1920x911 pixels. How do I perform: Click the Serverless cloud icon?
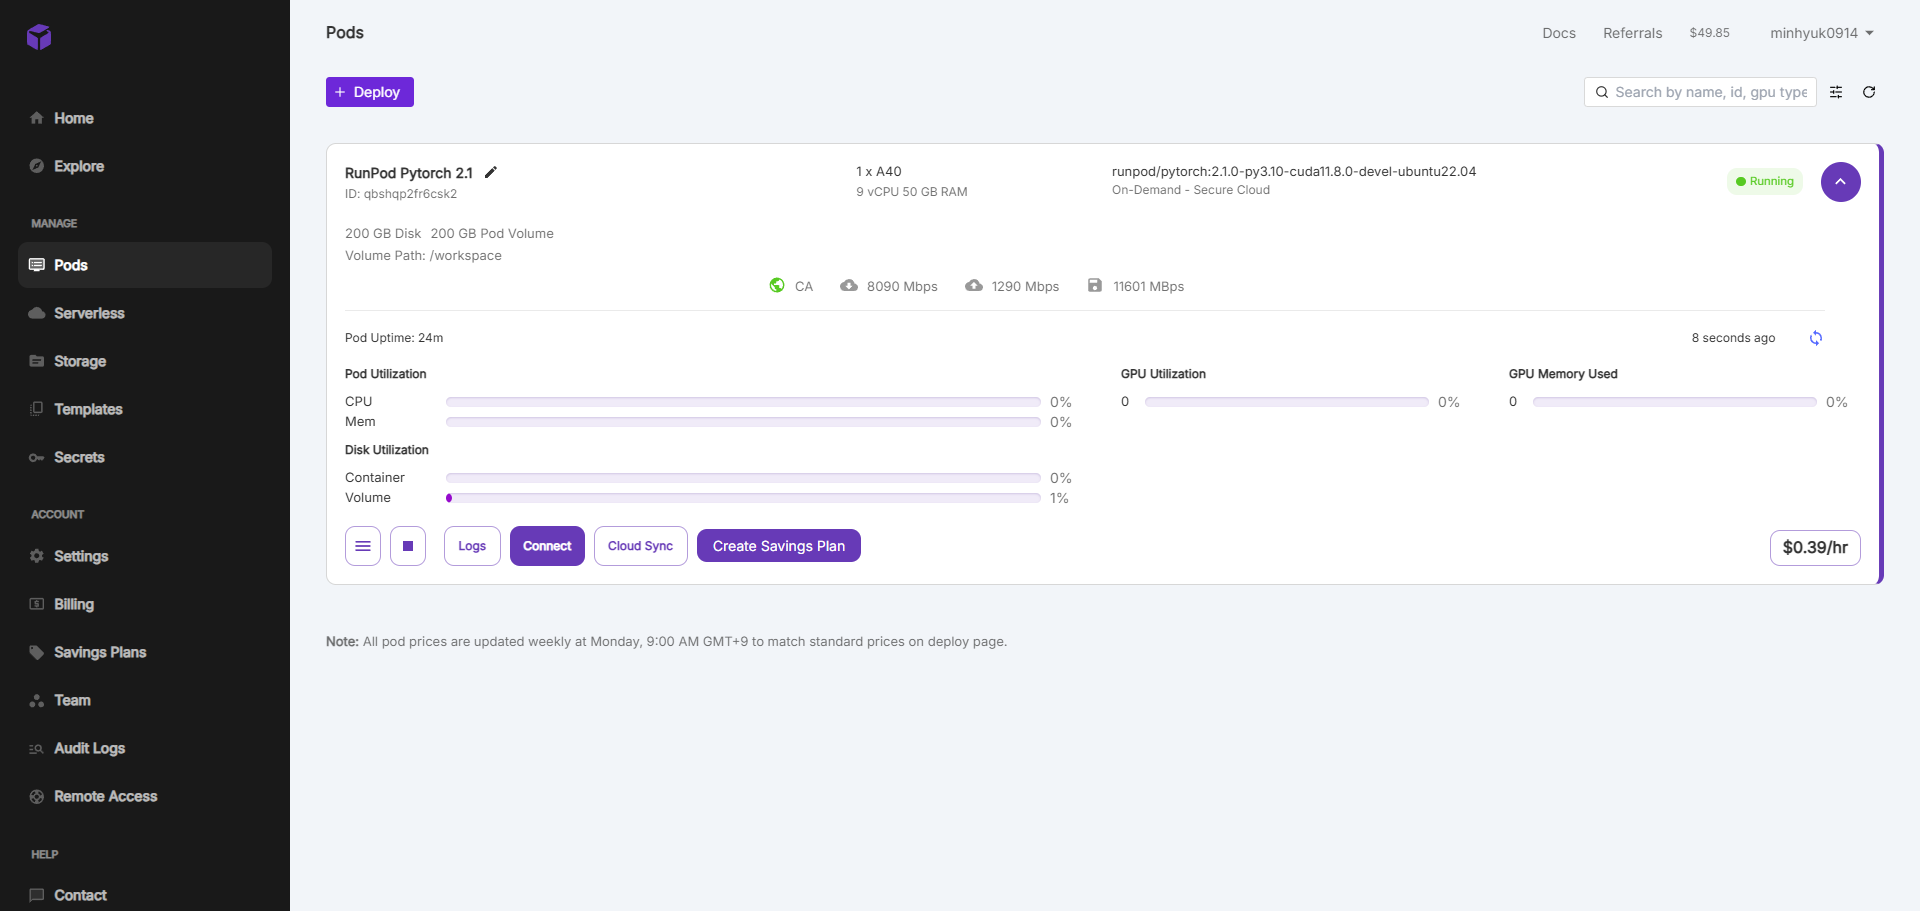(x=37, y=313)
